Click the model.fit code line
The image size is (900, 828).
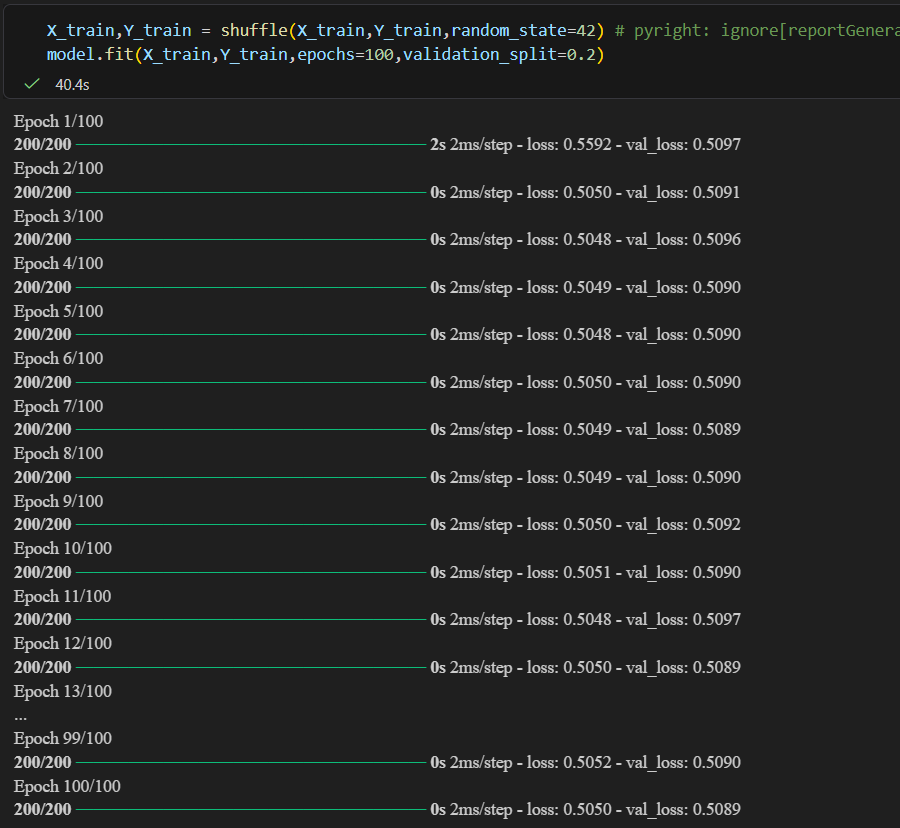tap(325, 55)
